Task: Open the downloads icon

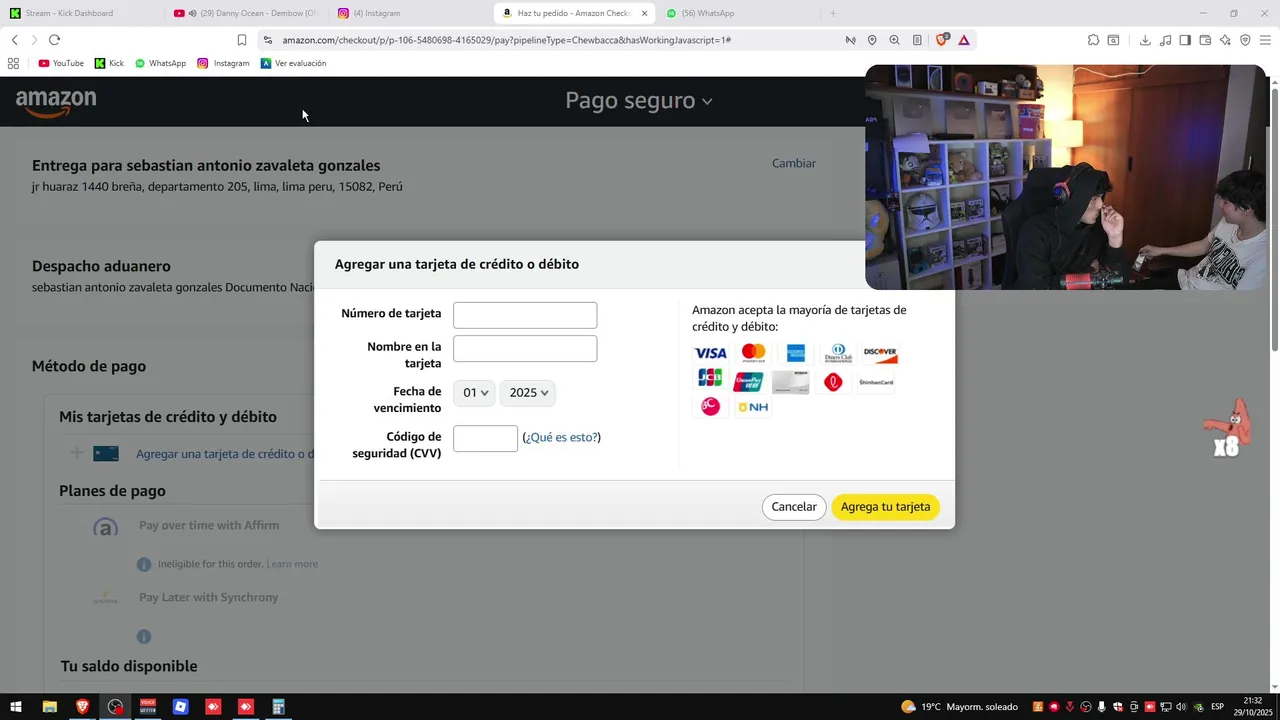Action: (x=1145, y=40)
